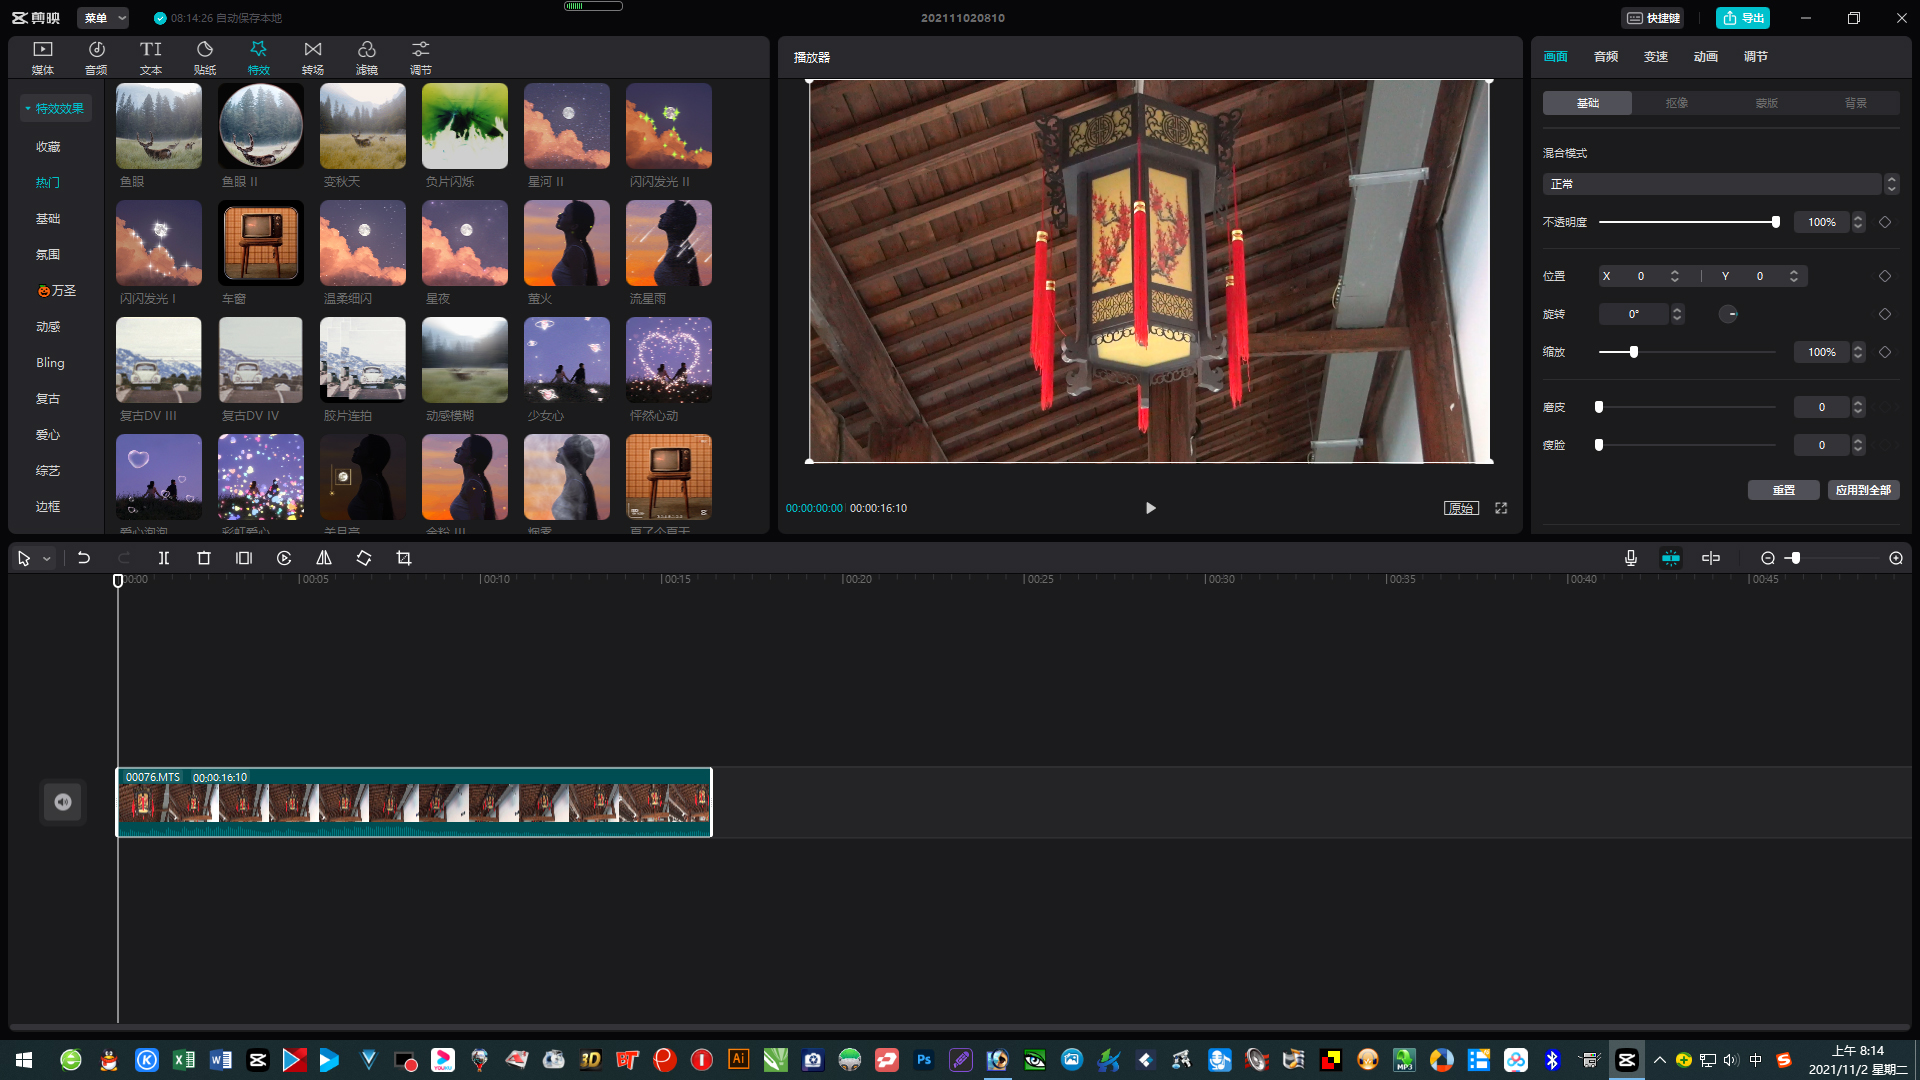Click the freeze frame icon
Viewport: 1920px width, 1080px height.
(244, 558)
